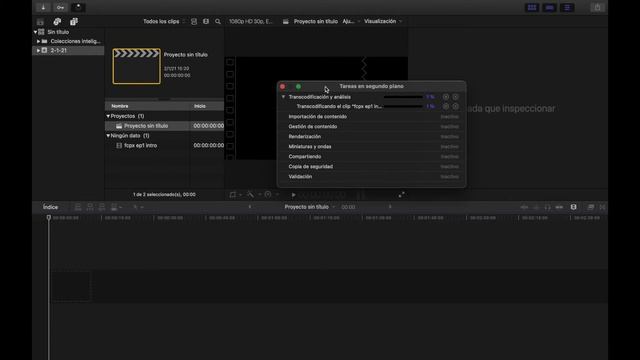Select the Copia de seguridad row
The image size is (640, 360).
tap(371, 167)
